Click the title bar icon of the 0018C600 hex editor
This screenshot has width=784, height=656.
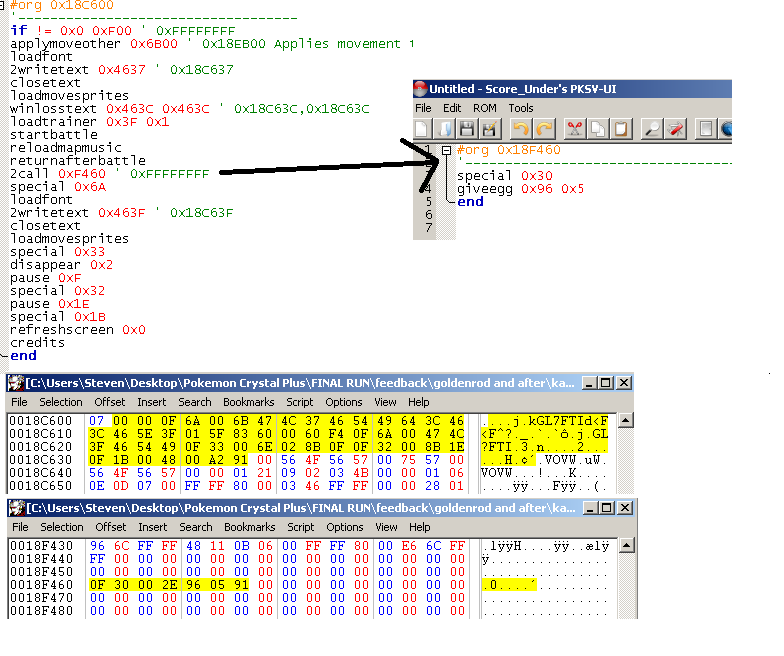pyautogui.click(x=16, y=383)
